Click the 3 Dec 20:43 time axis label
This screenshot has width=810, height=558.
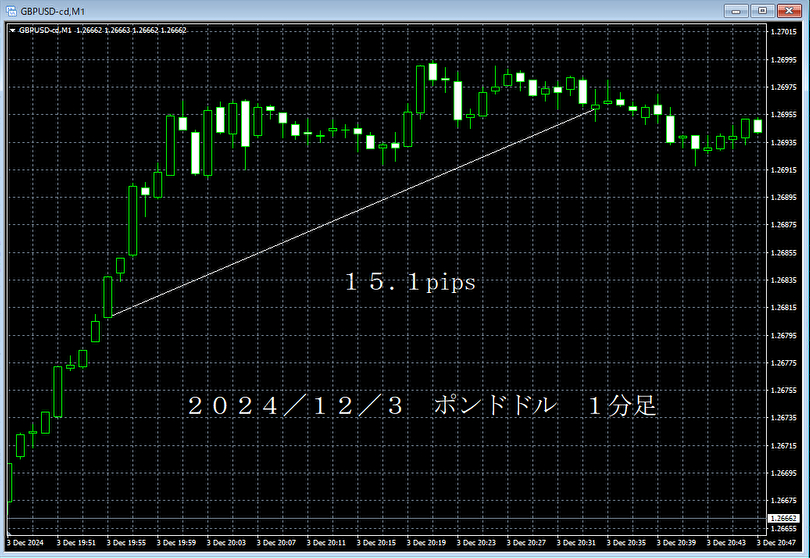[x=726, y=543]
